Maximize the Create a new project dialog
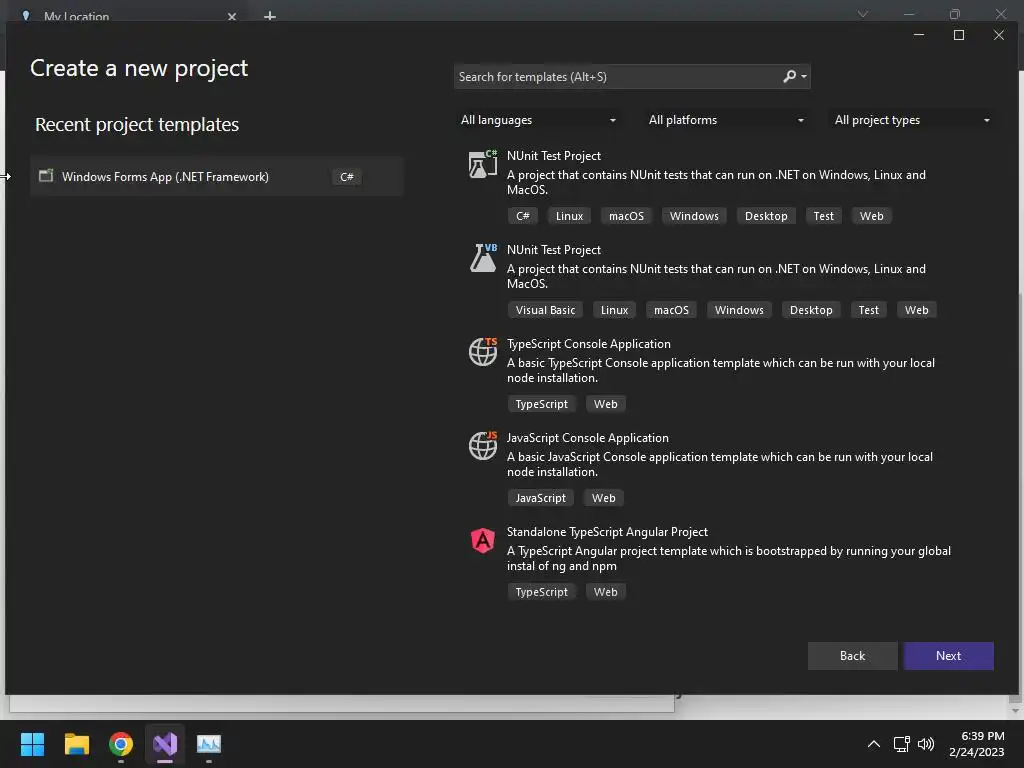 959,35
